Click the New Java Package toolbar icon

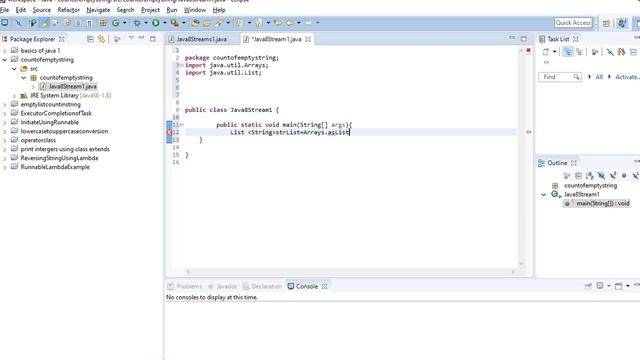103,23
